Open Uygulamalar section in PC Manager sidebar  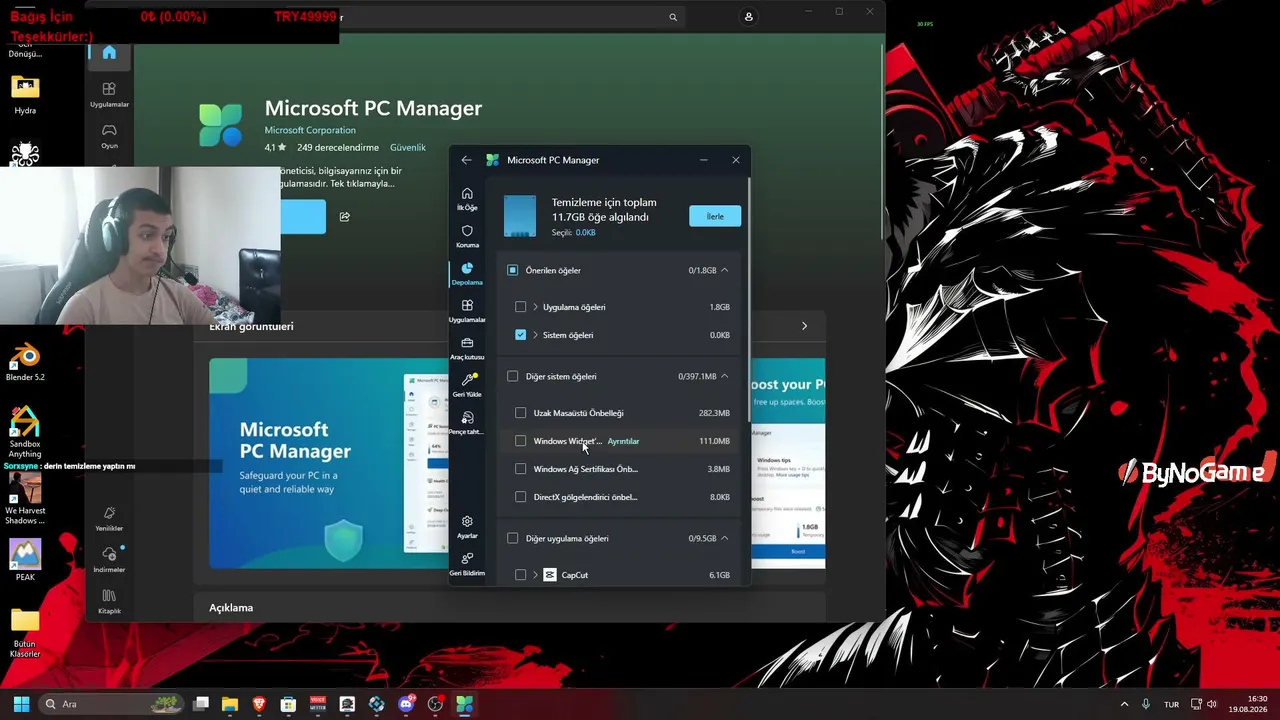coord(467,311)
